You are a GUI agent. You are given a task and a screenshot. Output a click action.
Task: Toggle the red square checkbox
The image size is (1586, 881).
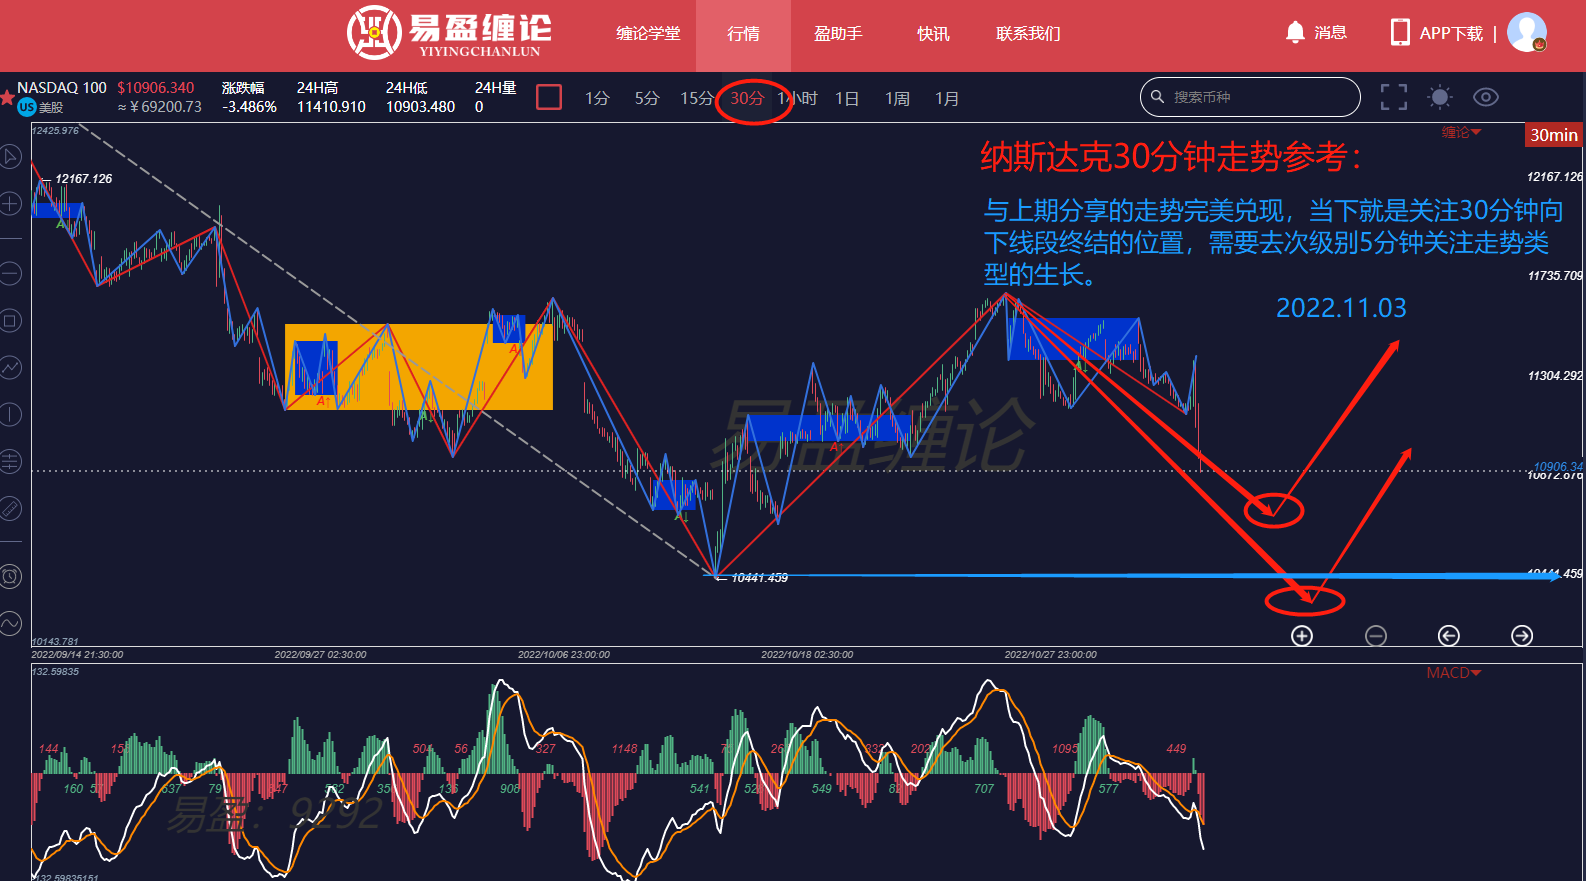click(x=549, y=97)
